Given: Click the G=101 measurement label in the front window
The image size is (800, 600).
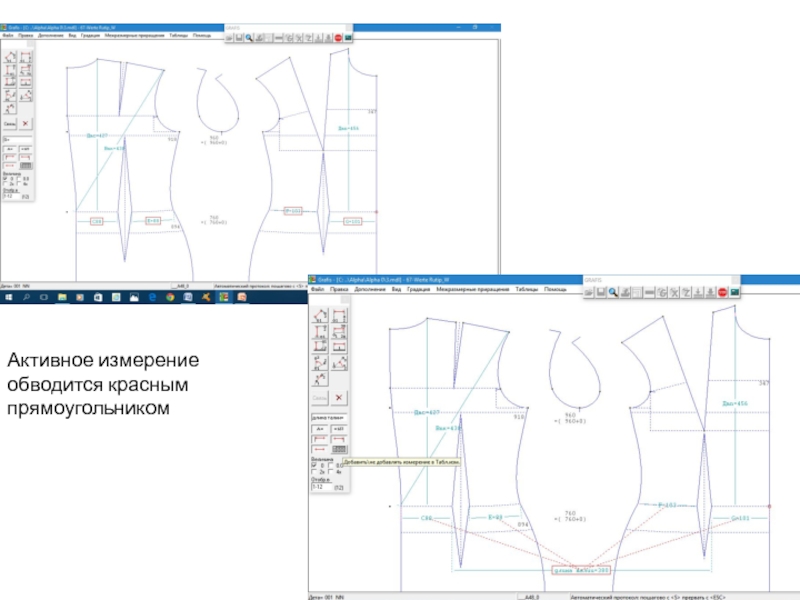Looking at the screenshot, I should pos(740,518).
